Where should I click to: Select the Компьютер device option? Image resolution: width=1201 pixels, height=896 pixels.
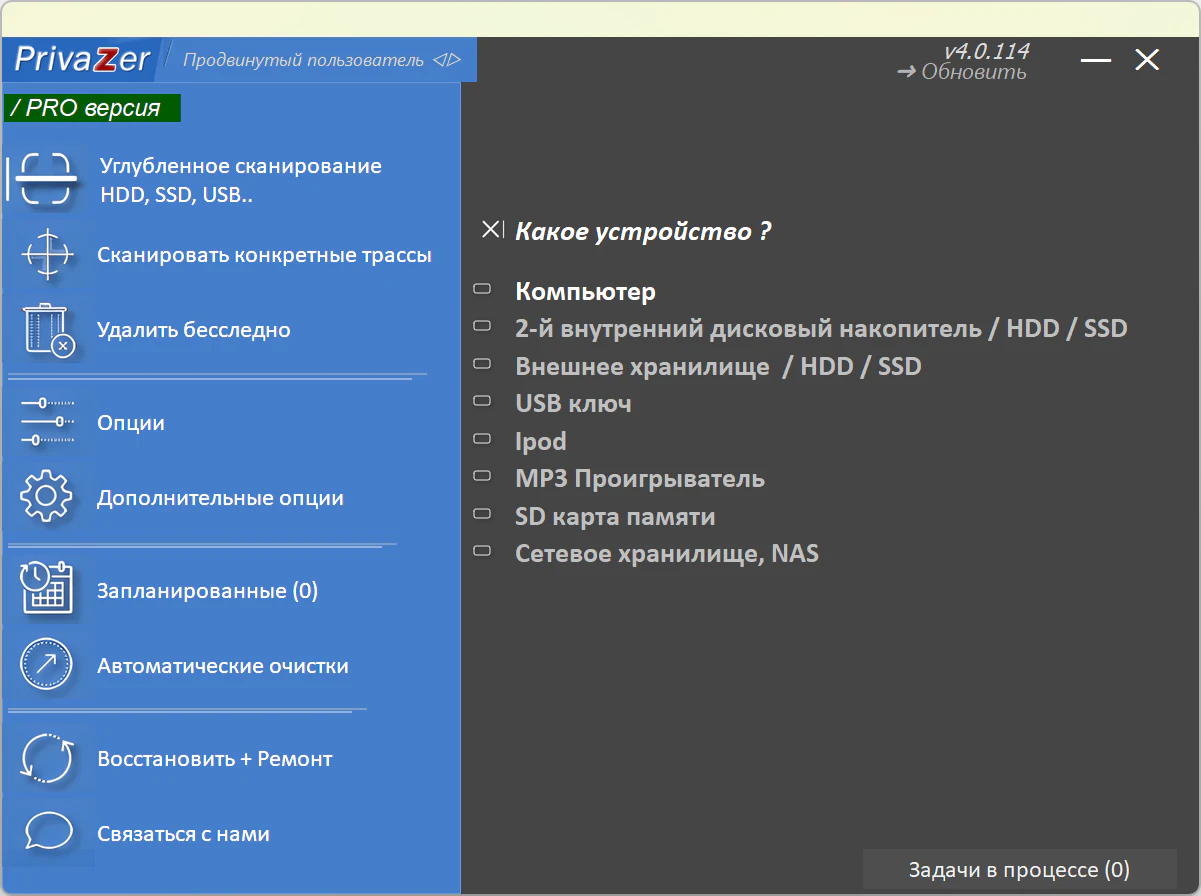click(585, 292)
